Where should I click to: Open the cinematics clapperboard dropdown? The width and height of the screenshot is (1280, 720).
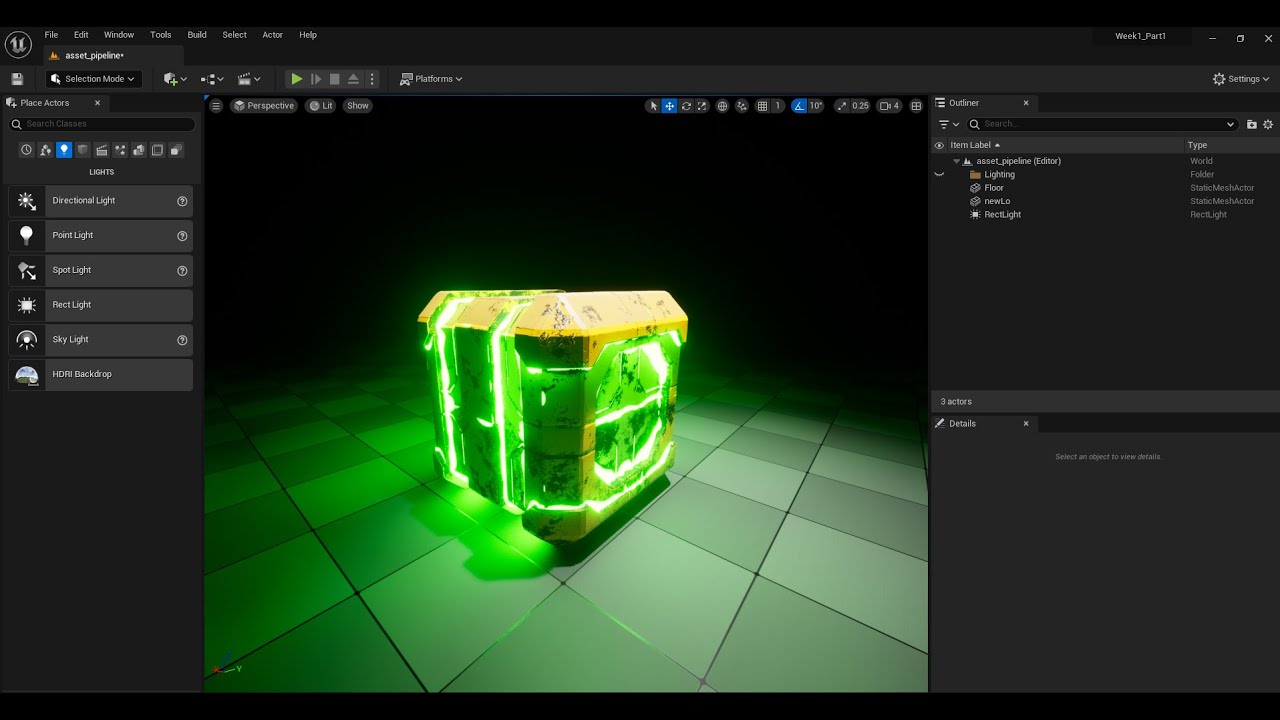(x=249, y=79)
